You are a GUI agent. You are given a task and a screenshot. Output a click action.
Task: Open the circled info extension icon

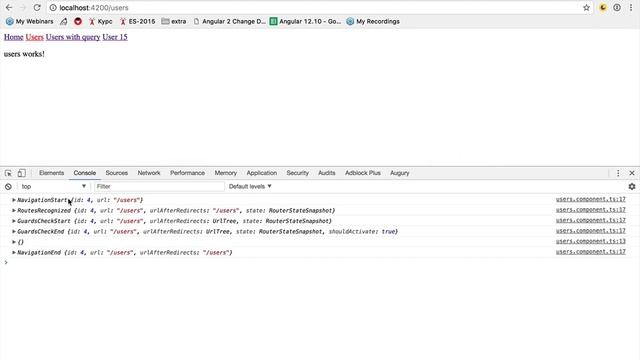pyautogui.click(x=617, y=8)
